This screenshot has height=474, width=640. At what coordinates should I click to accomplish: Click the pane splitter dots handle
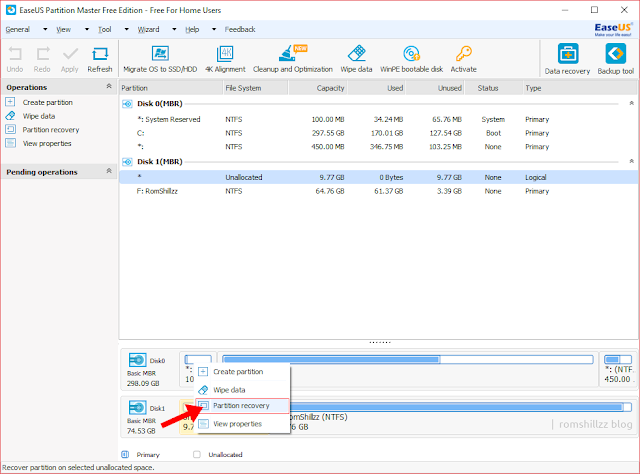pos(380,343)
